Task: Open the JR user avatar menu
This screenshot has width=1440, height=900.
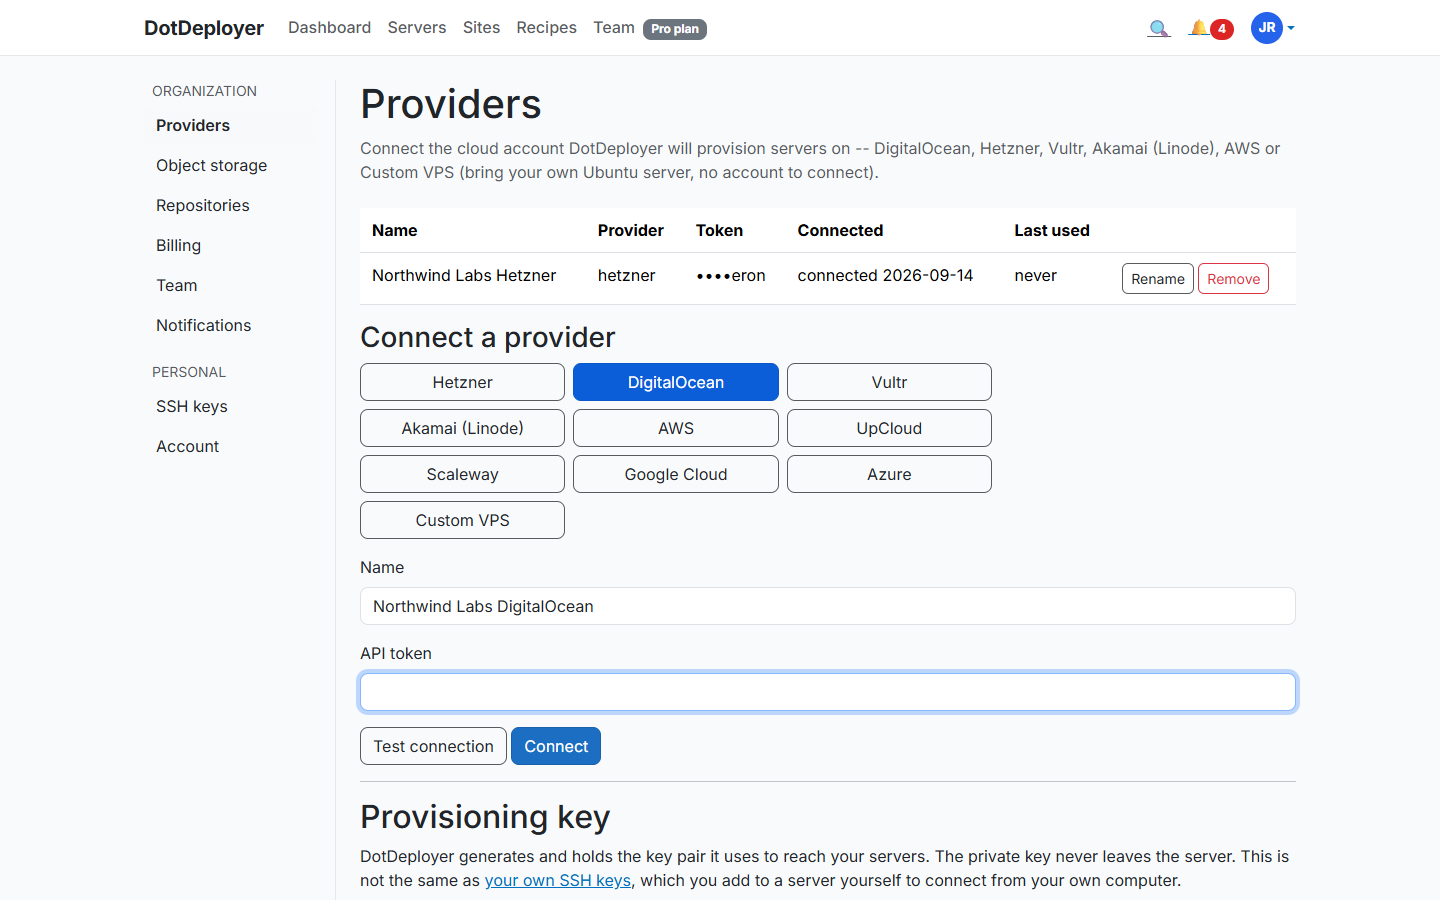Action: click(1272, 28)
